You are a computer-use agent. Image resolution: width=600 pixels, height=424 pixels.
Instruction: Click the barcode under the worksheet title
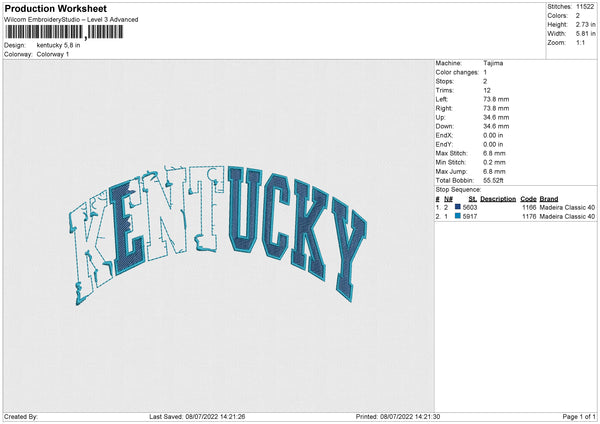pos(64,32)
